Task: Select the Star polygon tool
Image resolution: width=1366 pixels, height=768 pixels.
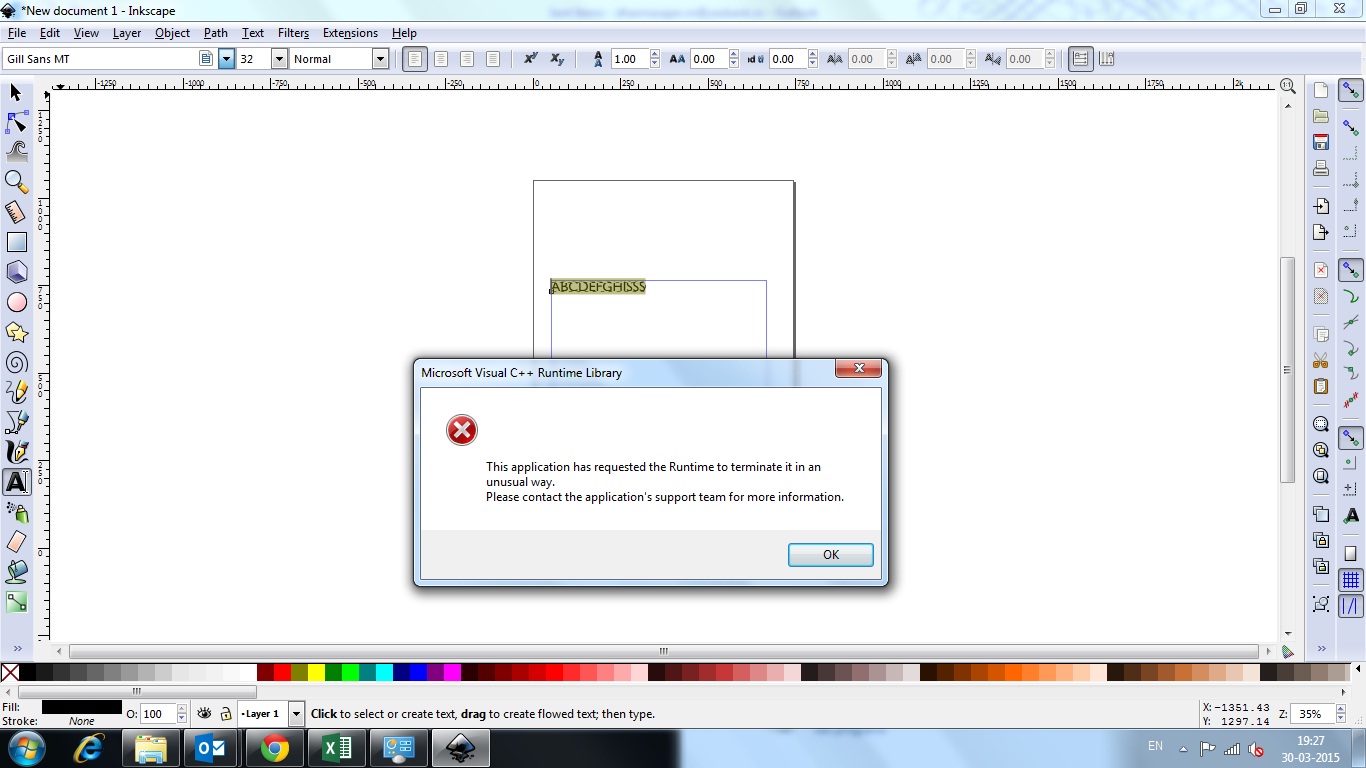Action: coord(16,332)
